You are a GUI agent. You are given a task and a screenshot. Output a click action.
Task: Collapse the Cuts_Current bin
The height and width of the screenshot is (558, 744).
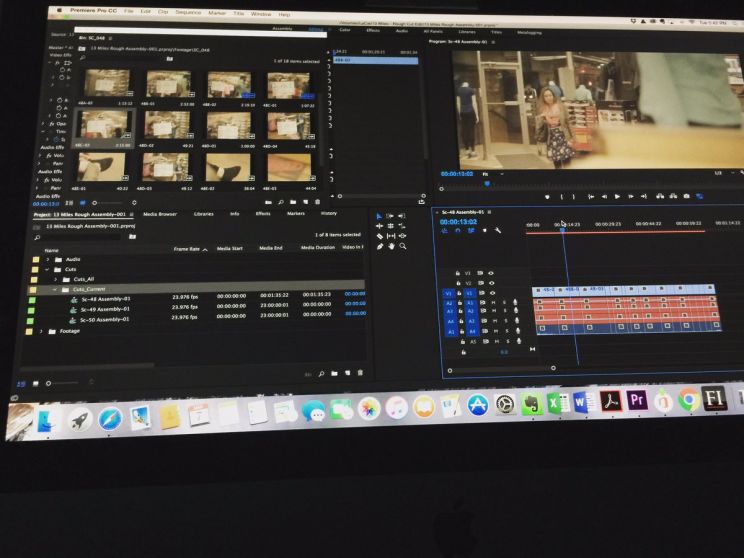click(55, 289)
